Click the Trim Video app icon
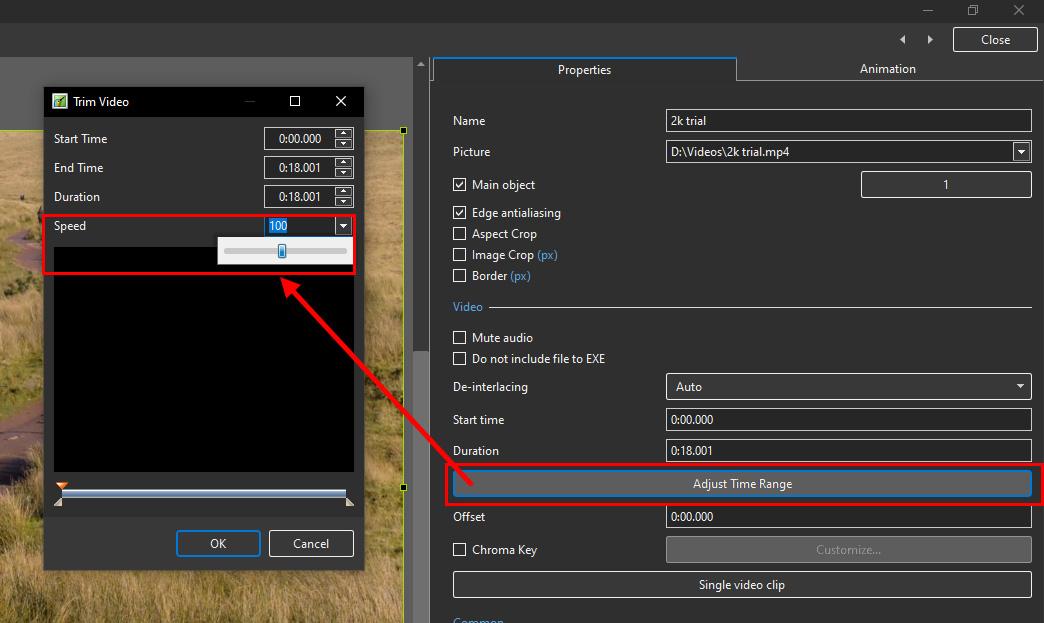 point(60,101)
